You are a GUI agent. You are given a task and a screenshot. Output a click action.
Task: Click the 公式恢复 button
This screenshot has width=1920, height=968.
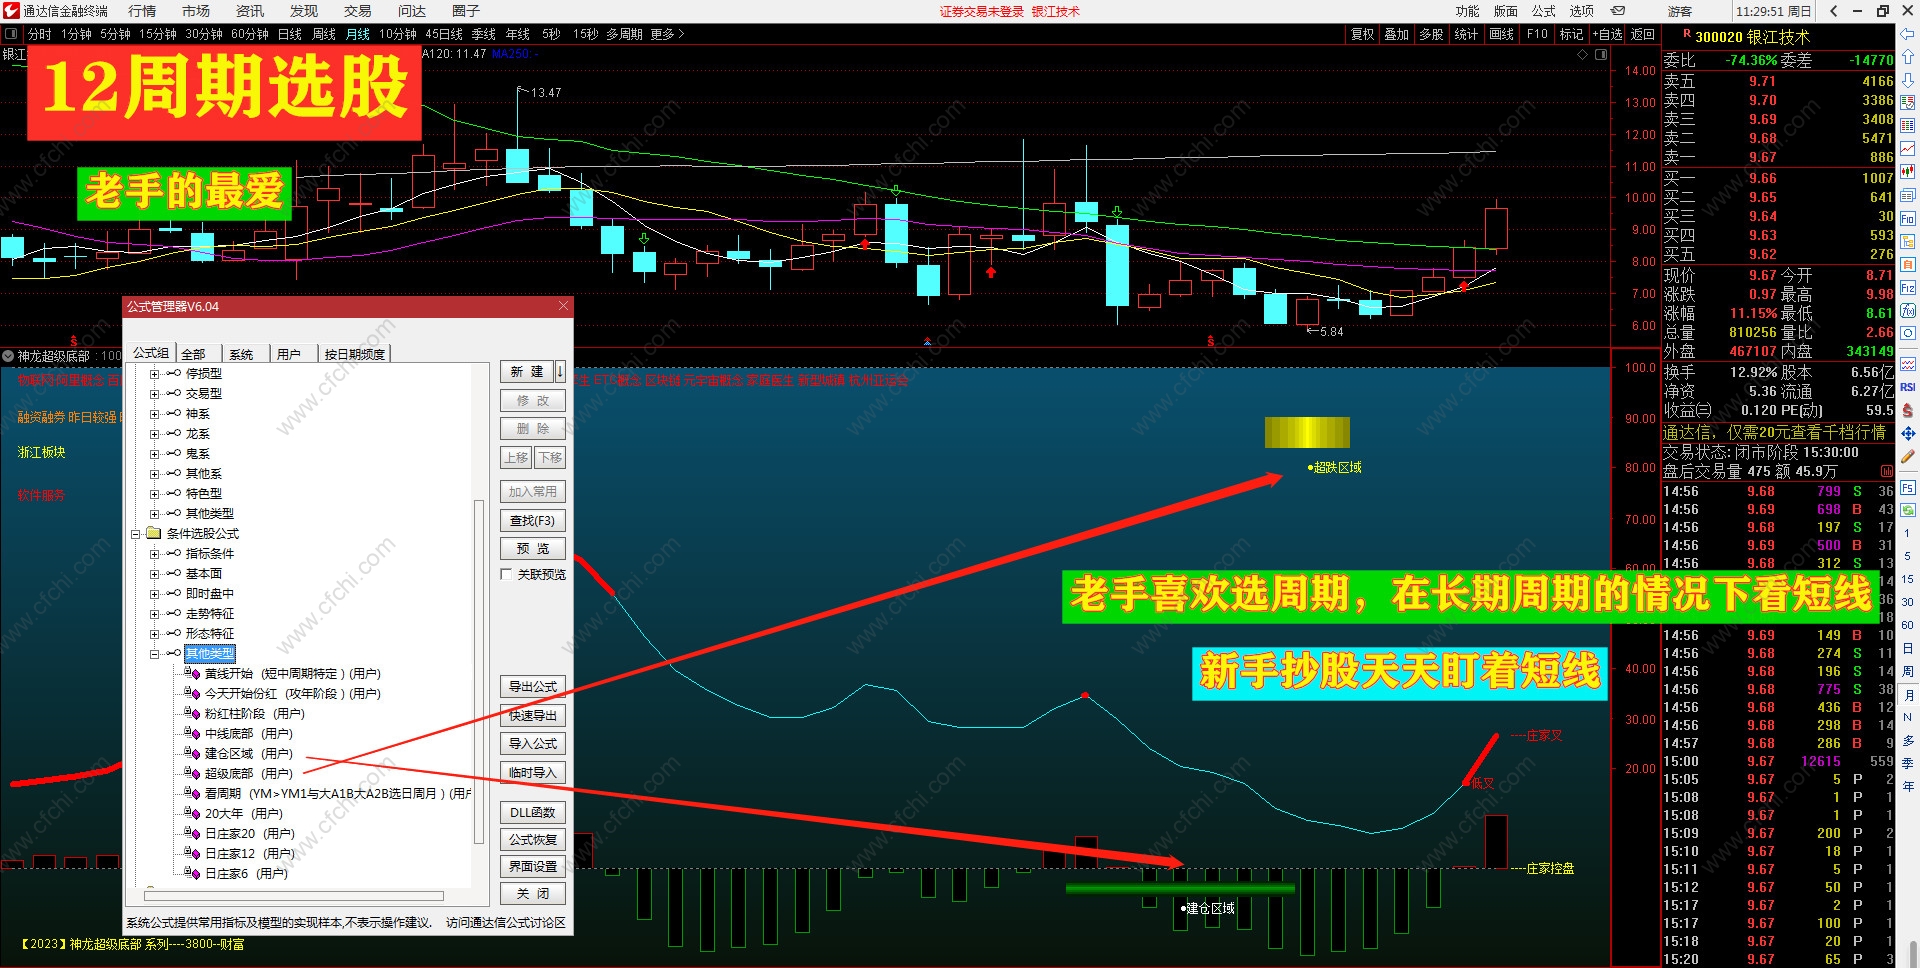[x=532, y=840]
